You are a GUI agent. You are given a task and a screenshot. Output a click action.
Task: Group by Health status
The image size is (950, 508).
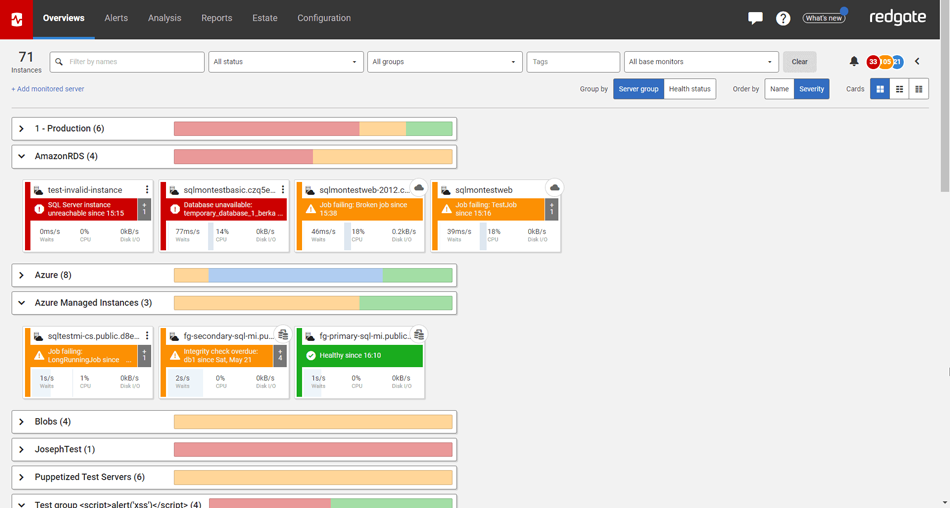(689, 89)
